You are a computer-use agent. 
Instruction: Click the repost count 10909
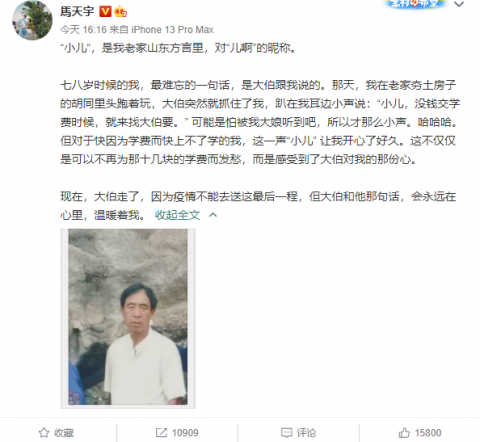(185, 433)
